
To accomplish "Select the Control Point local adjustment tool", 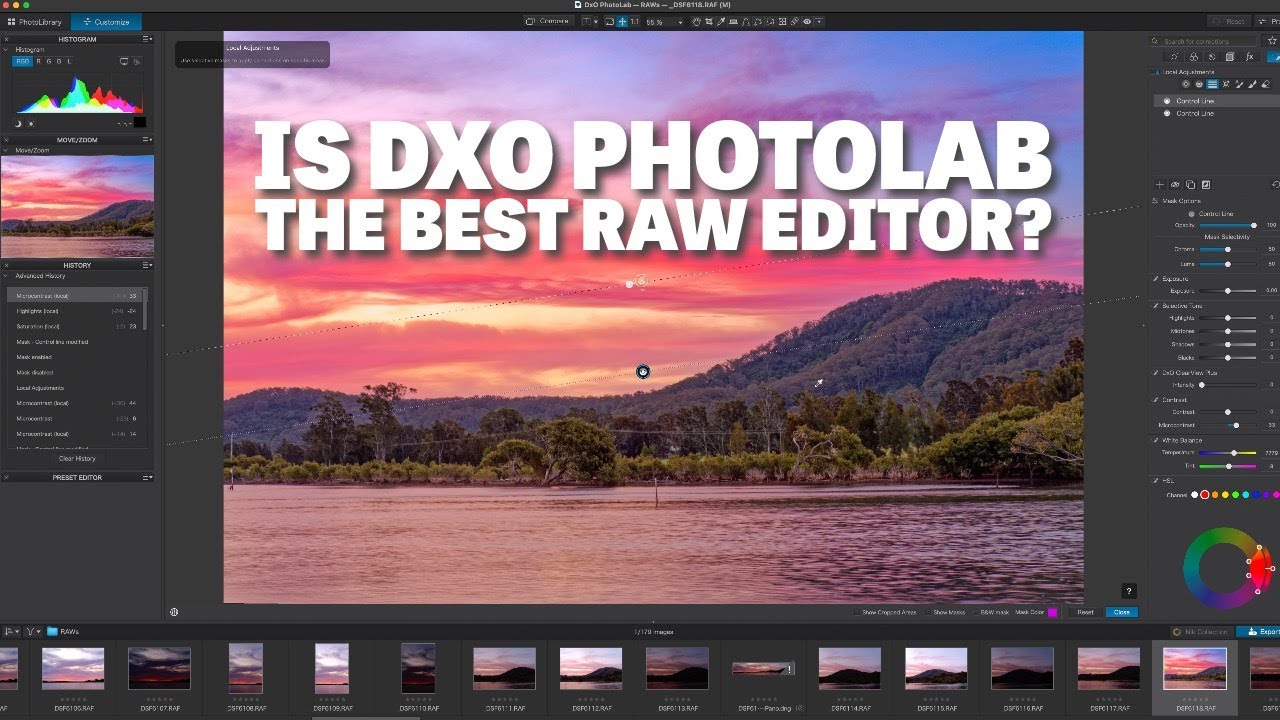I will (x=1186, y=84).
